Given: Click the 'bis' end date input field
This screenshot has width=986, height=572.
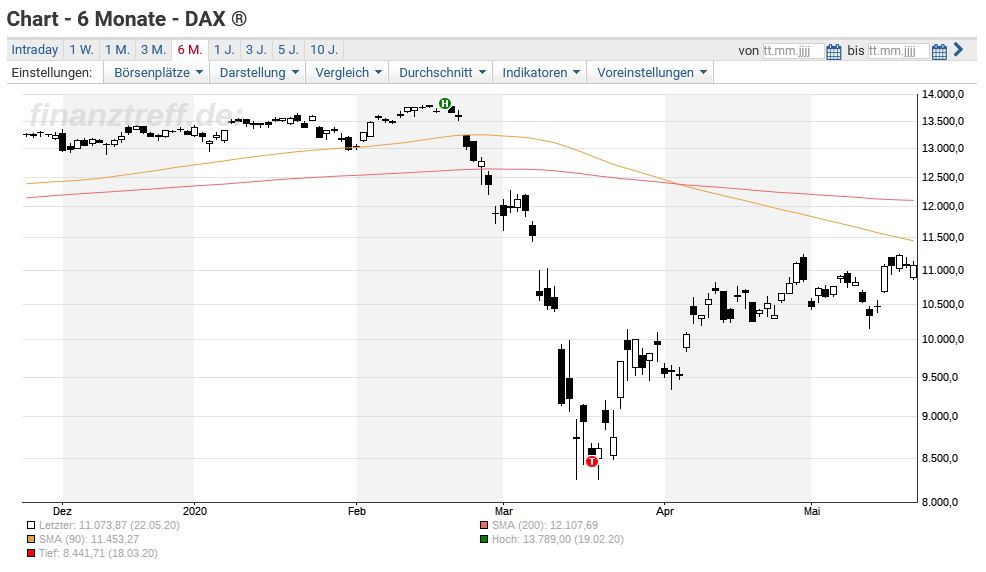Looking at the screenshot, I should coord(898,51).
